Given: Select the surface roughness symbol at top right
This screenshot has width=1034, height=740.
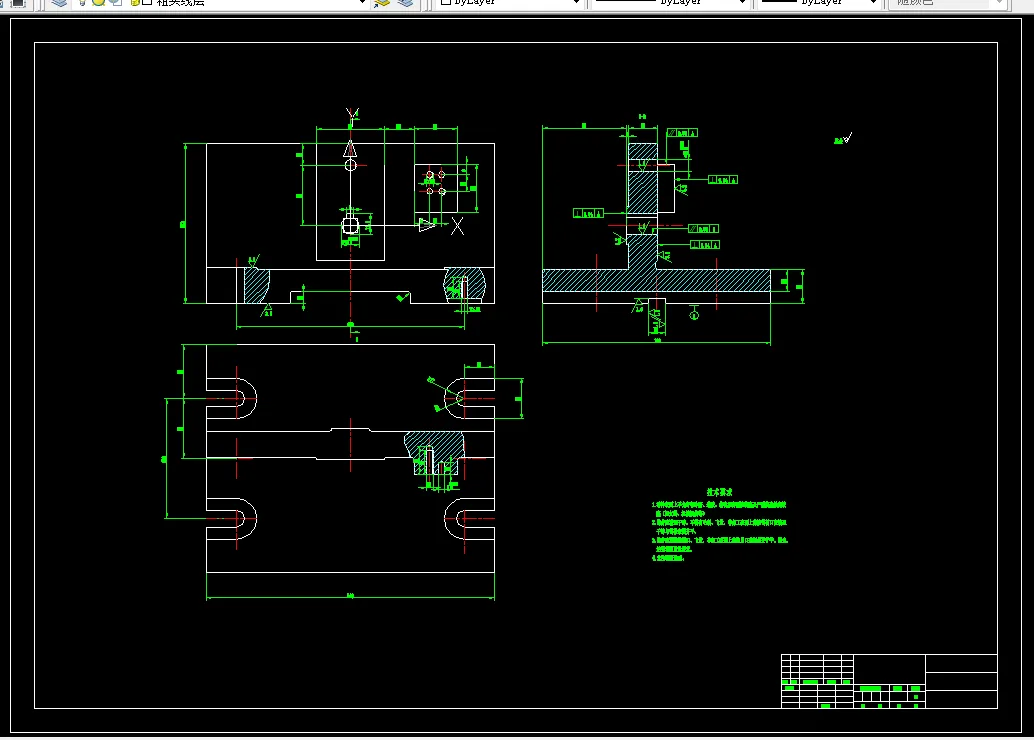Looking at the screenshot, I should pos(843,139).
